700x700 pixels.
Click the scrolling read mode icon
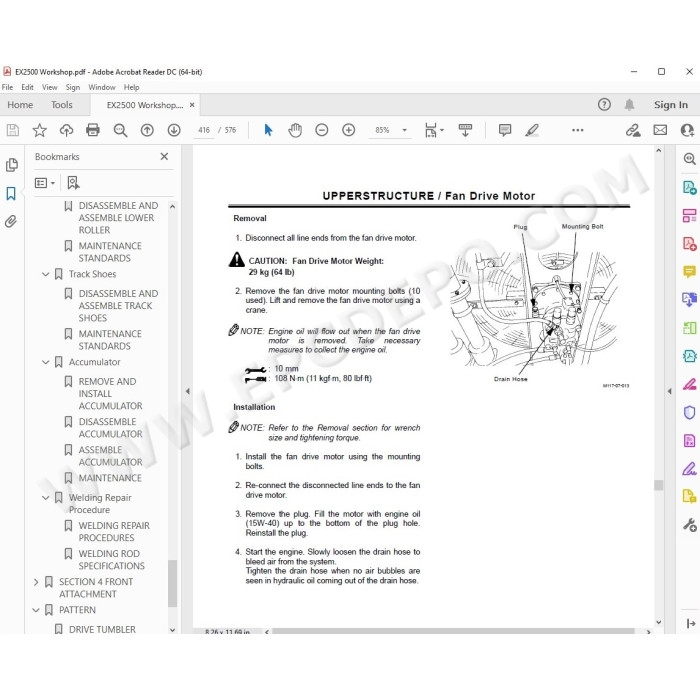click(x=465, y=130)
